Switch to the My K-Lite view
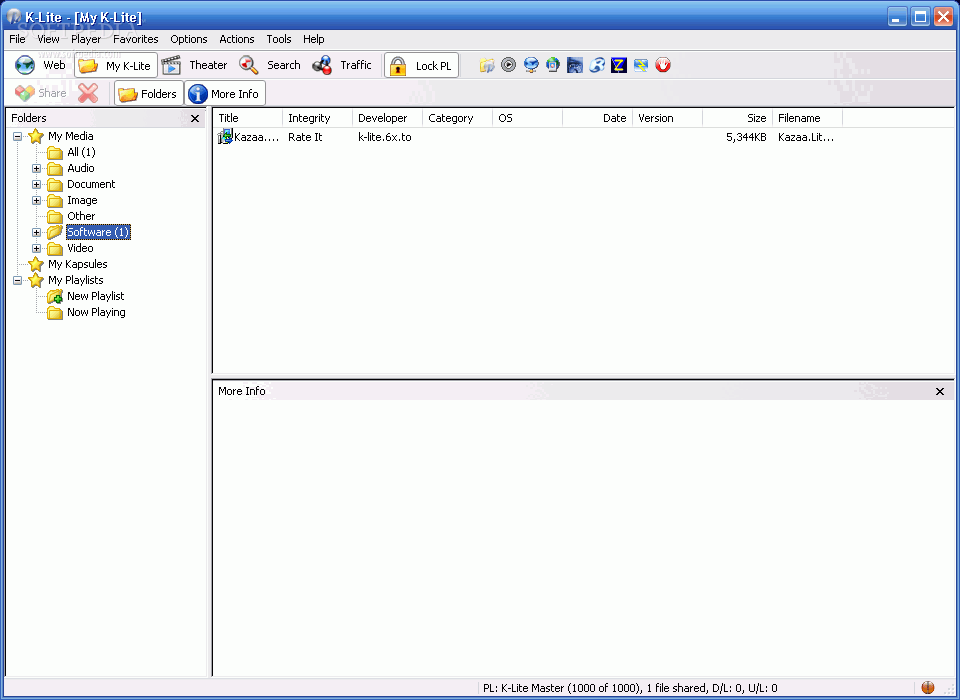 point(116,66)
